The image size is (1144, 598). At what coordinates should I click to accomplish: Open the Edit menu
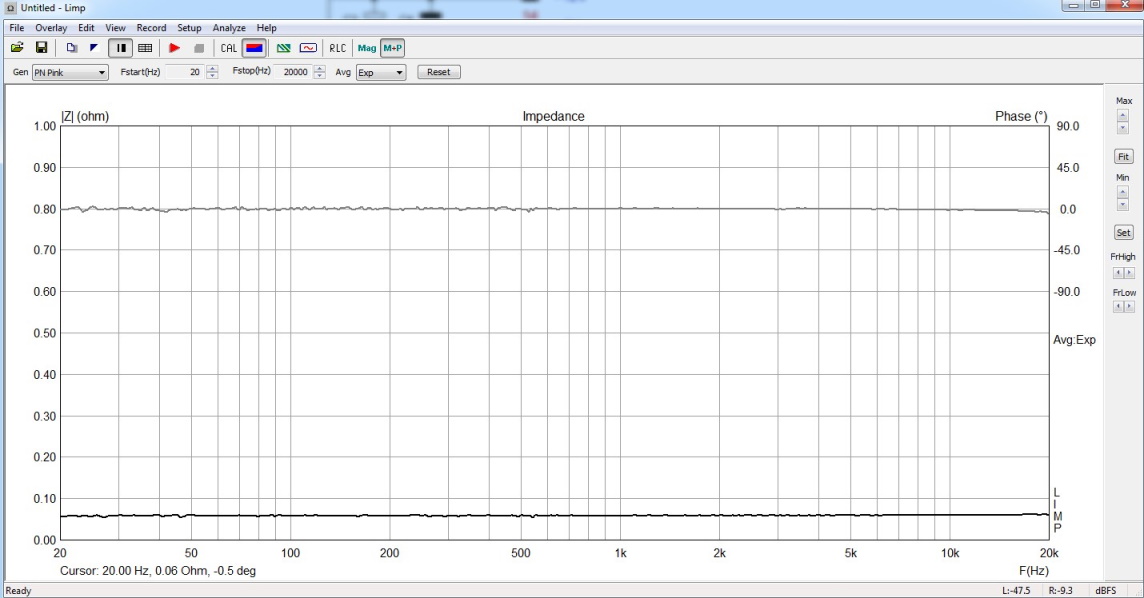86,28
